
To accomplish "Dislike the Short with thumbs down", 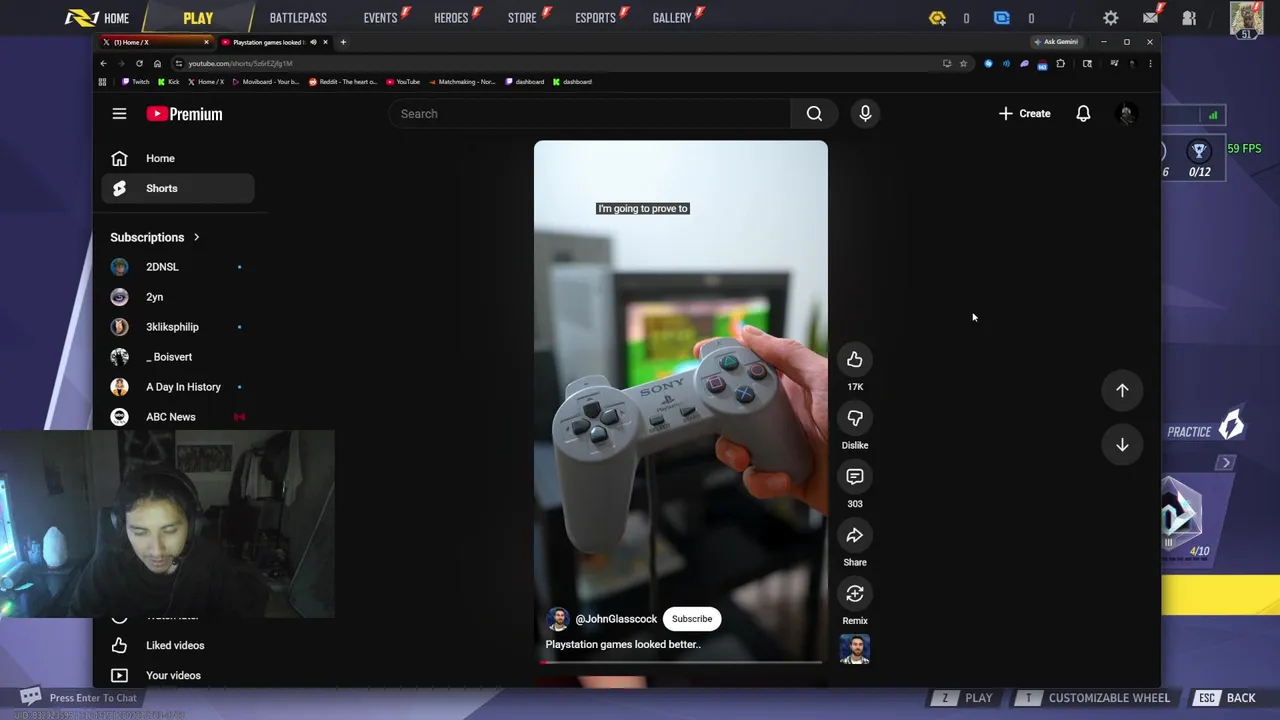I will [x=855, y=418].
